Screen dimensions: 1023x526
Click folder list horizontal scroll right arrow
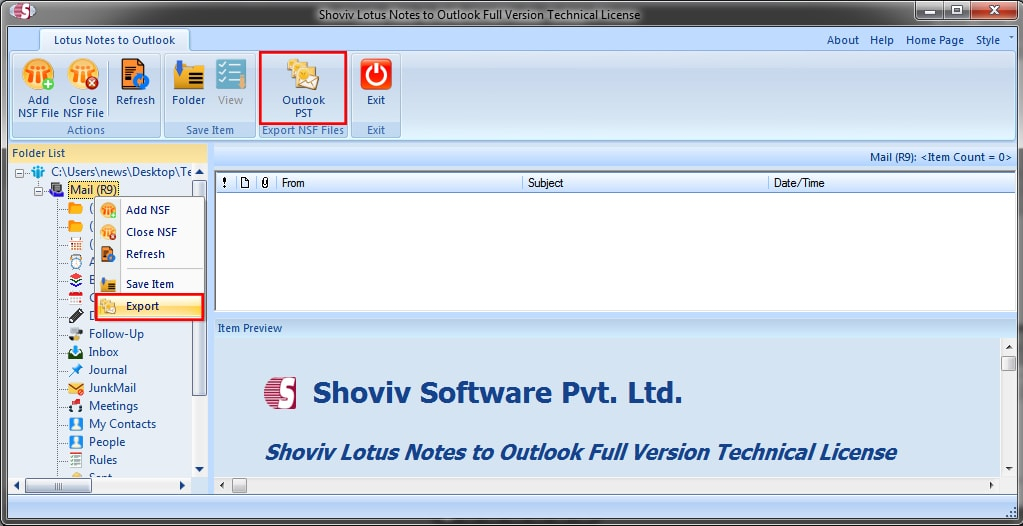[x=182, y=486]
